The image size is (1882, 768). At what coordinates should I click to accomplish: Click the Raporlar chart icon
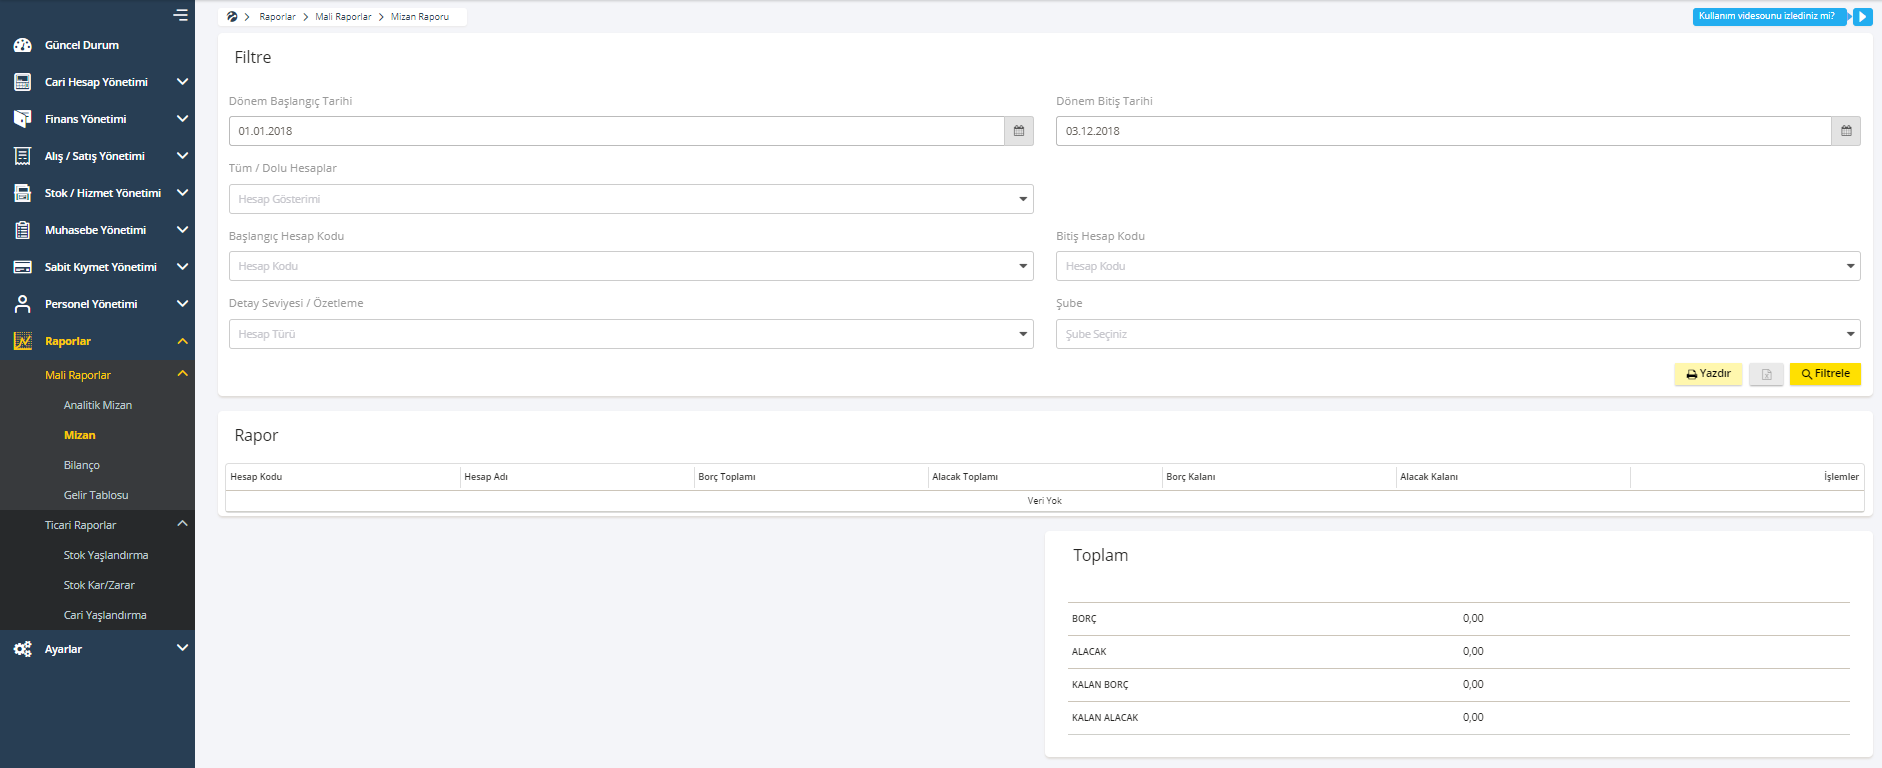[x=22, y=341]
